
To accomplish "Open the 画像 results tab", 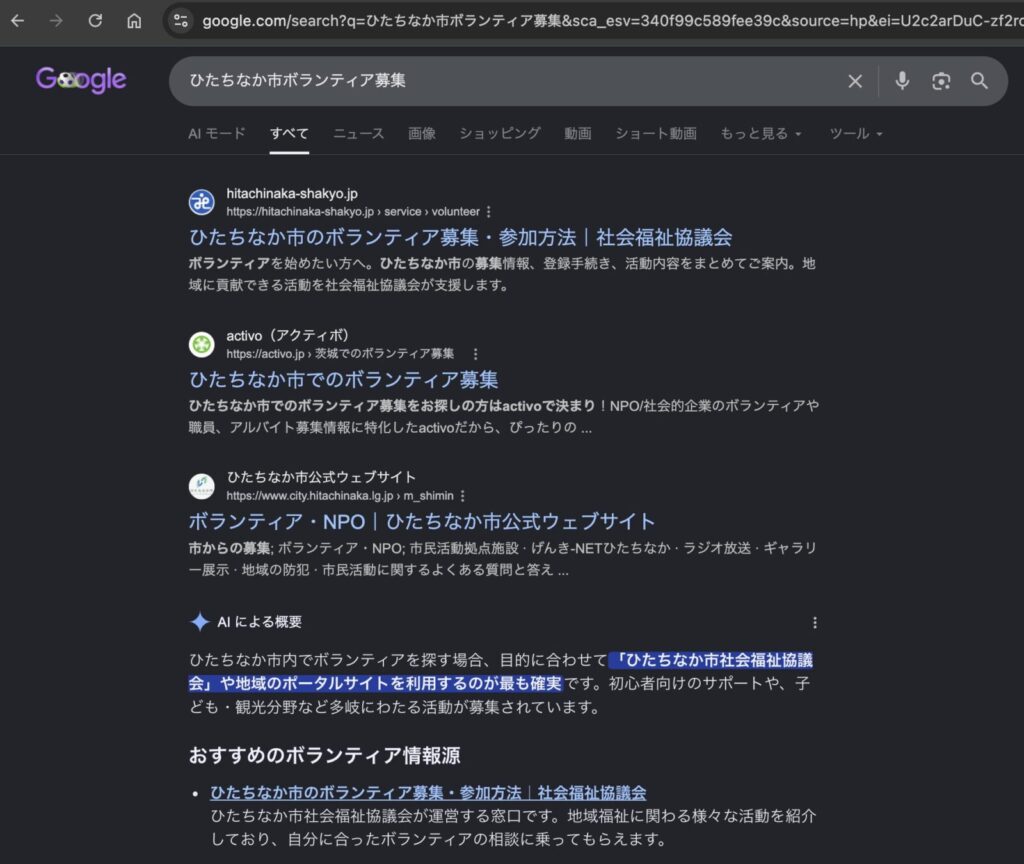I will coord(422,133).
